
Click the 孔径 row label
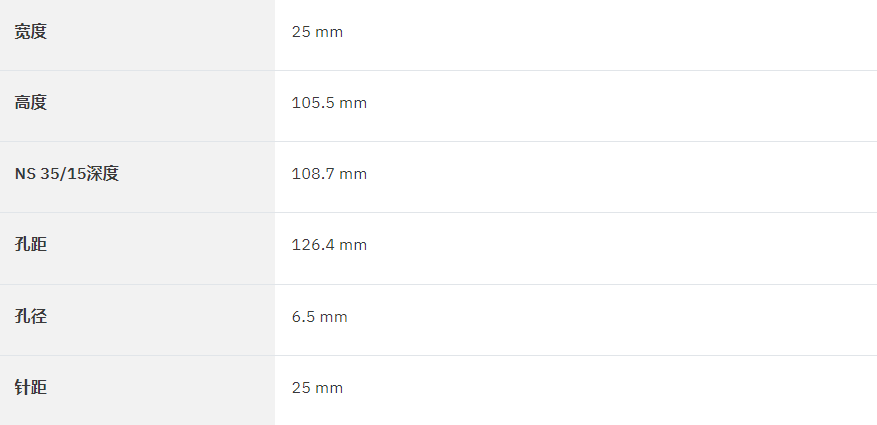(x=30, y=317)
